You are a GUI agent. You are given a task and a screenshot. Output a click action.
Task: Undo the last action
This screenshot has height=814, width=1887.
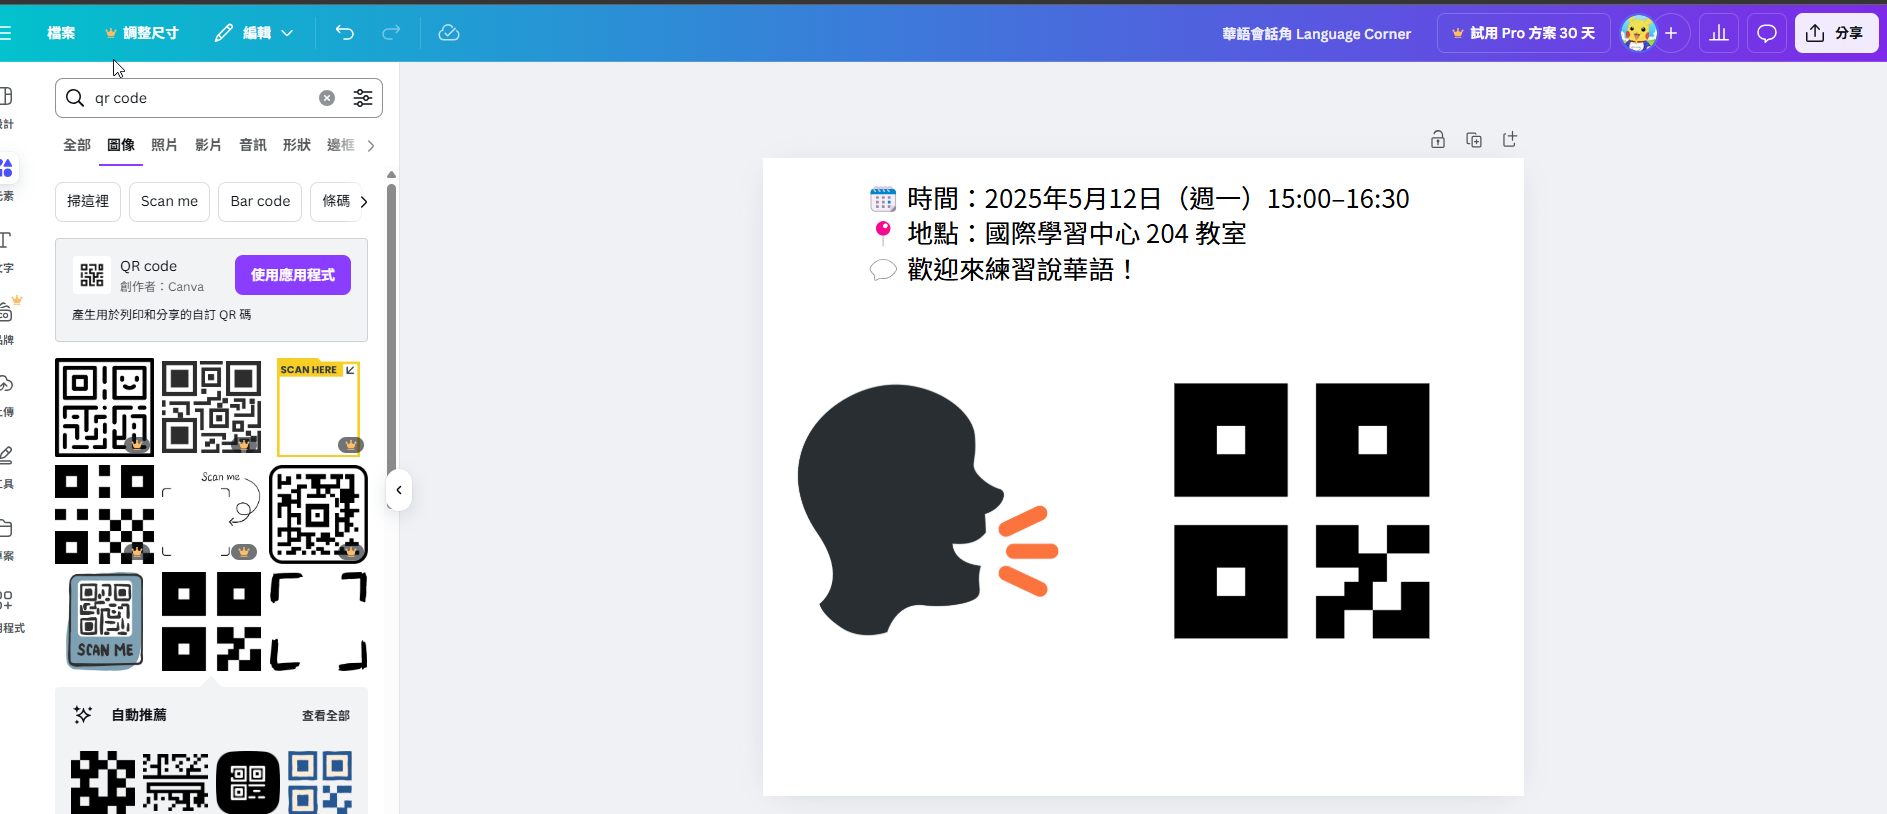[345, 33]
